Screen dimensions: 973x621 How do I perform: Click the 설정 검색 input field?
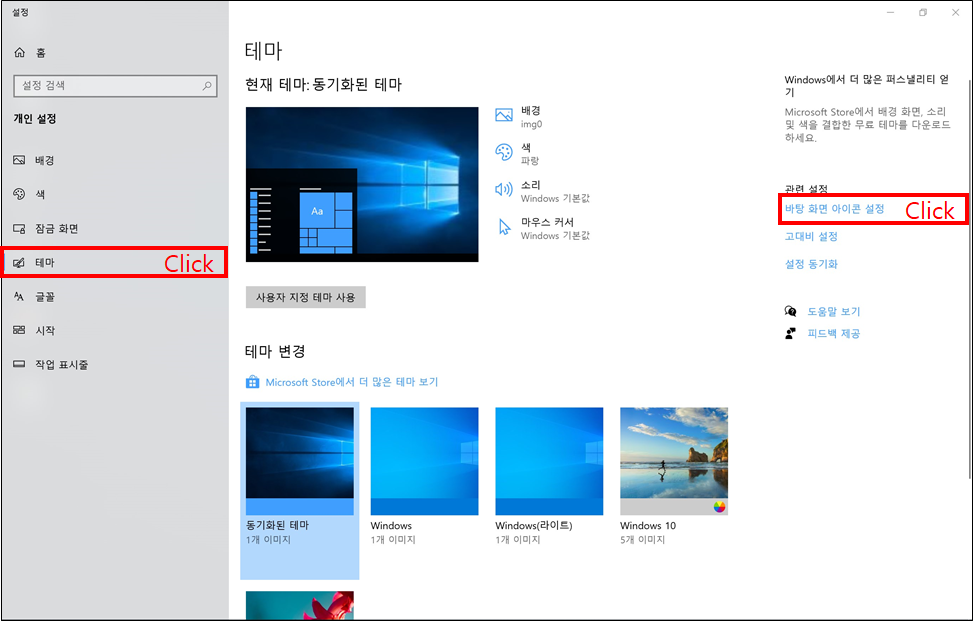115,86
